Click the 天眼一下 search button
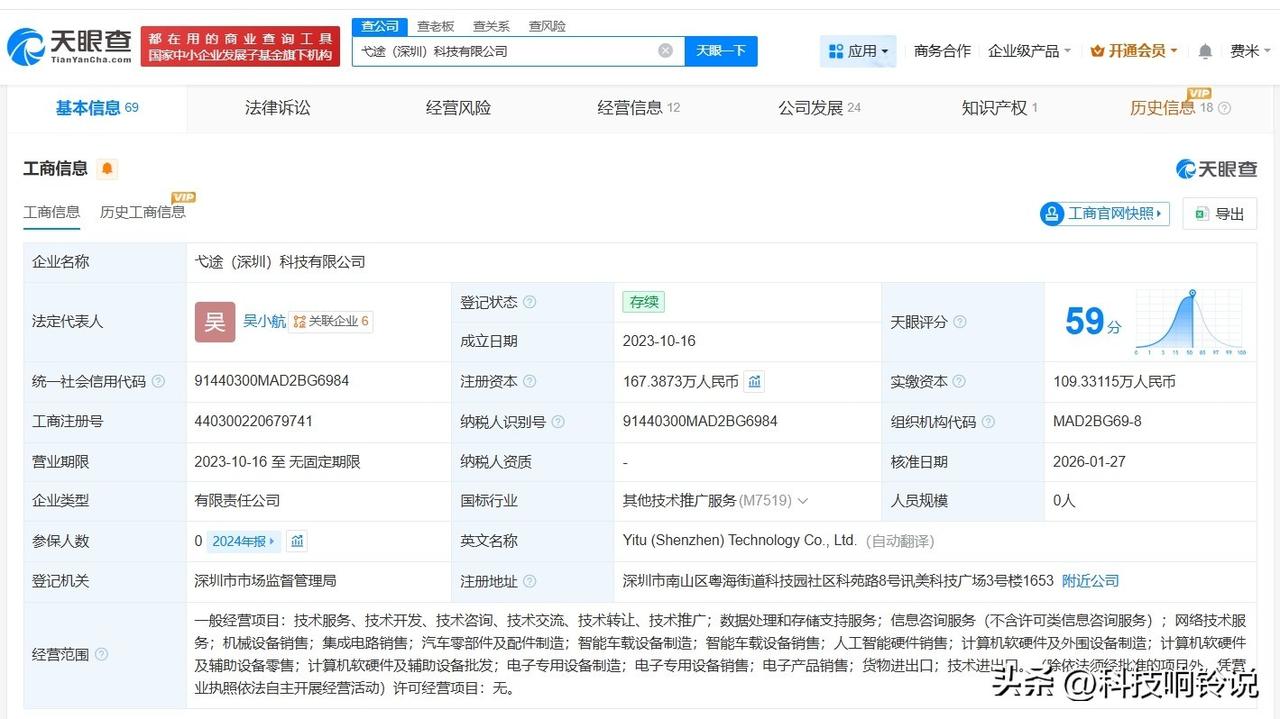 720,51
